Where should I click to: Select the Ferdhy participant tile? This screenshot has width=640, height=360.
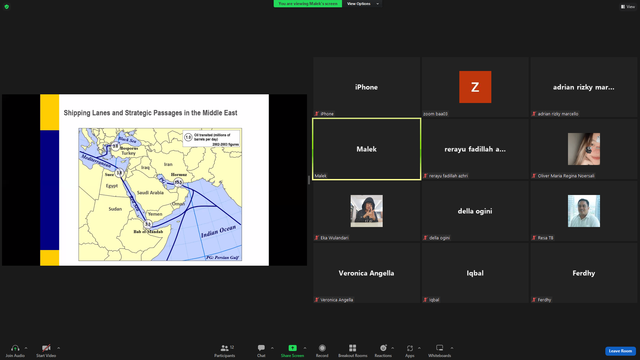point(584,273)
